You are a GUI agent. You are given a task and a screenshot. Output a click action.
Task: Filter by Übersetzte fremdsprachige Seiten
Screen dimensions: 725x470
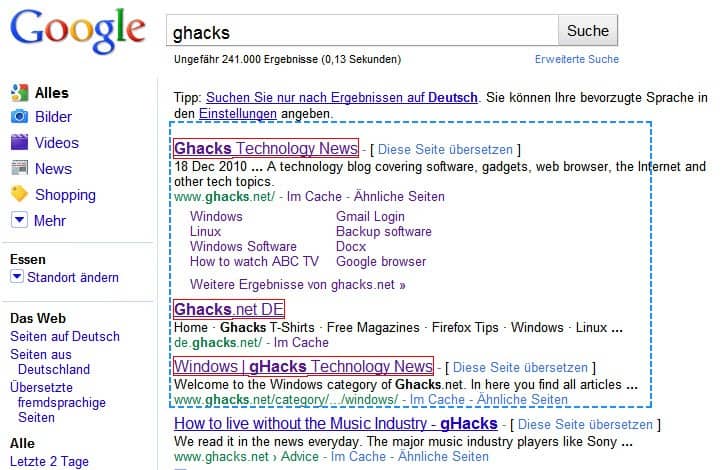pyautogui.click(x=58, y=402)
